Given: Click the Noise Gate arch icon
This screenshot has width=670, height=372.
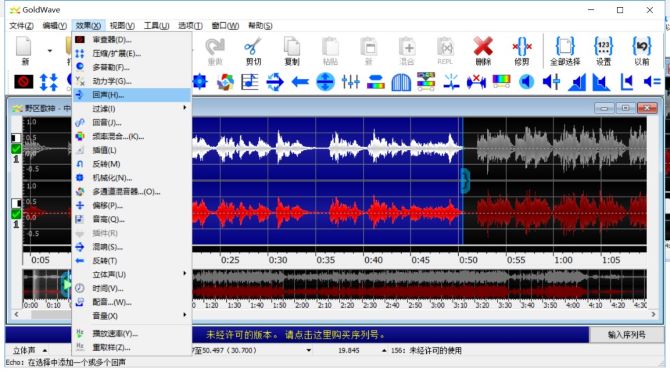Looking at the screenshot, I should click(x=401, y=82).
